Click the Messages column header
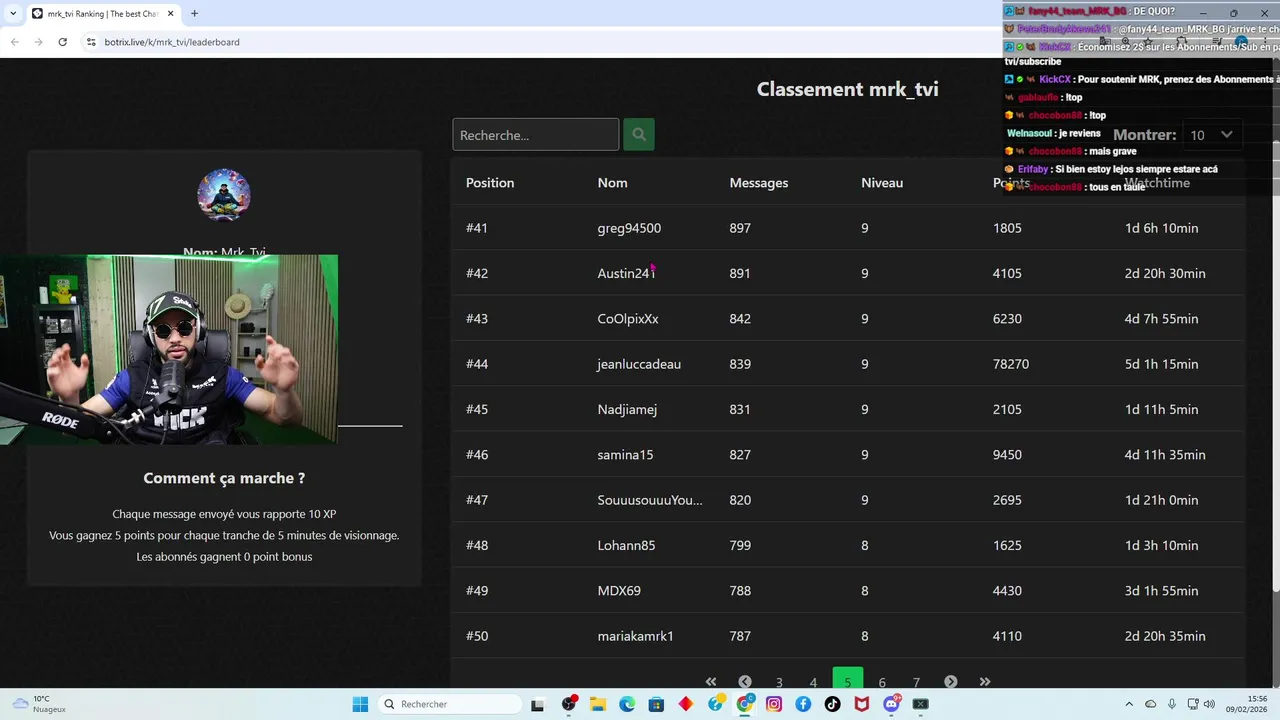This screenshot has width=1280, height=720. [x=759, y=183]
